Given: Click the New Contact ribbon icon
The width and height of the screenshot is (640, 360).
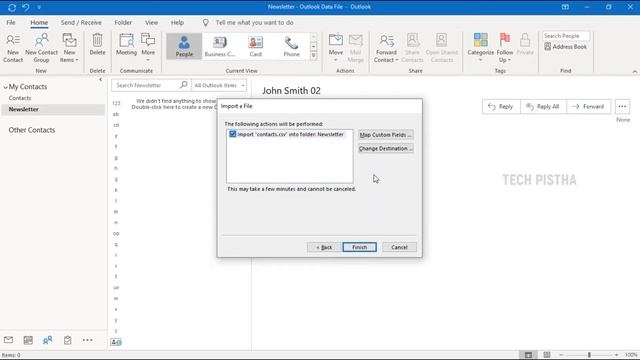Looking at the screenshot, I should click(13, 48).
